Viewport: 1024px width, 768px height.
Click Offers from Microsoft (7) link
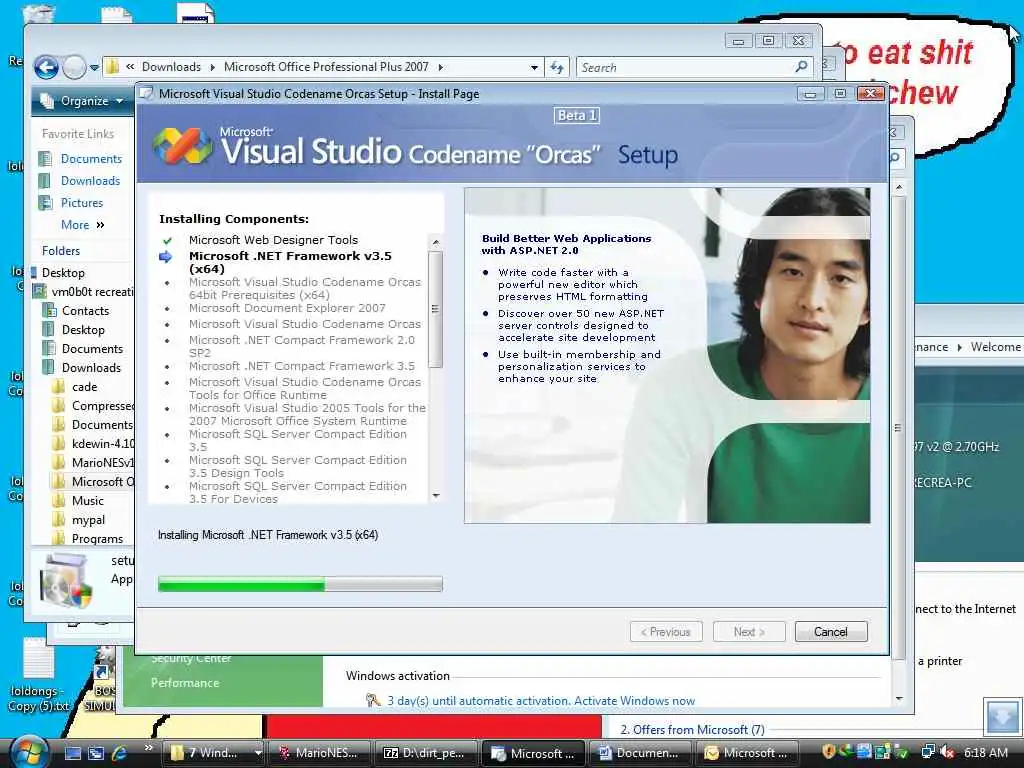[692, 729]
